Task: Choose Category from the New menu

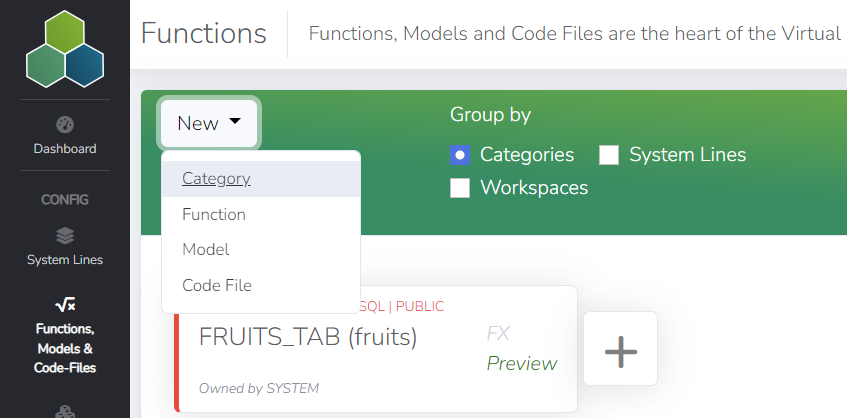Action: click(216, 179)
